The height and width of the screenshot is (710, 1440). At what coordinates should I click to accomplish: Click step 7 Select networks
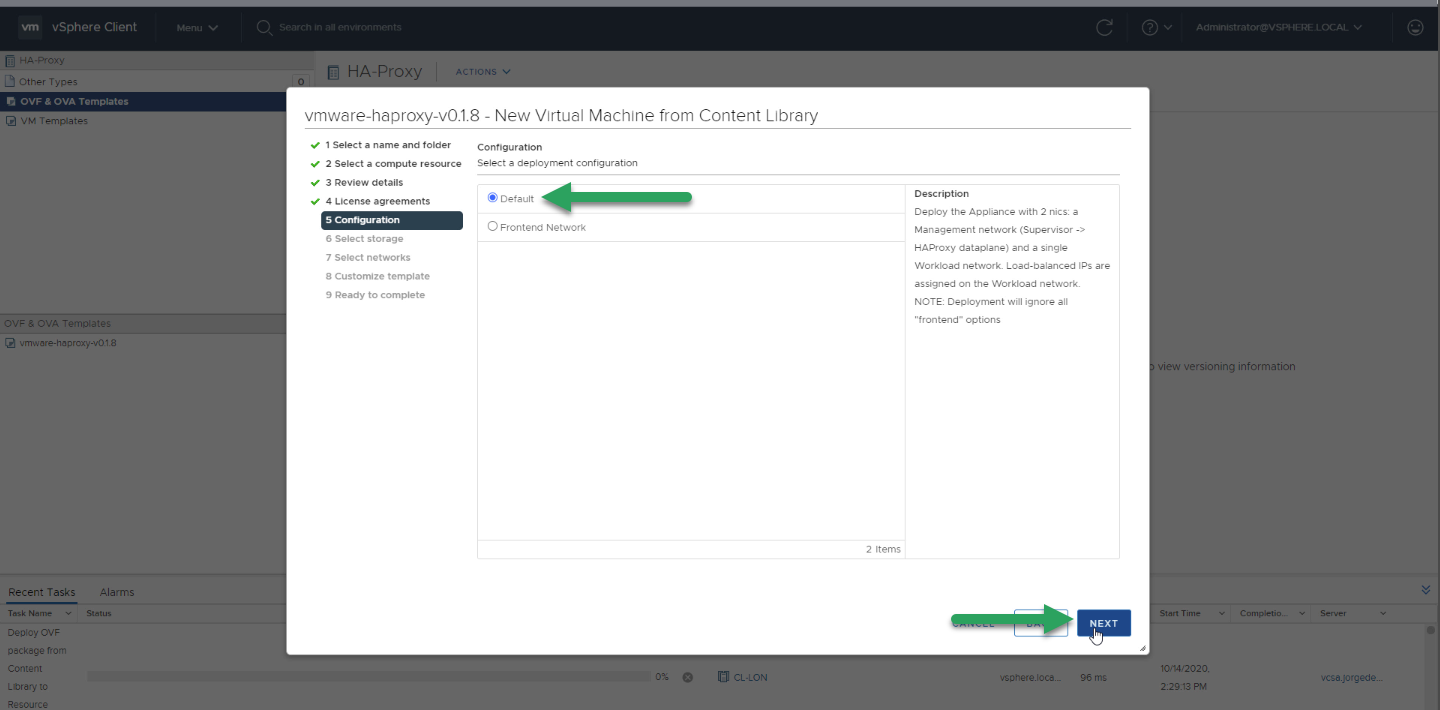(x=367, y=258)
